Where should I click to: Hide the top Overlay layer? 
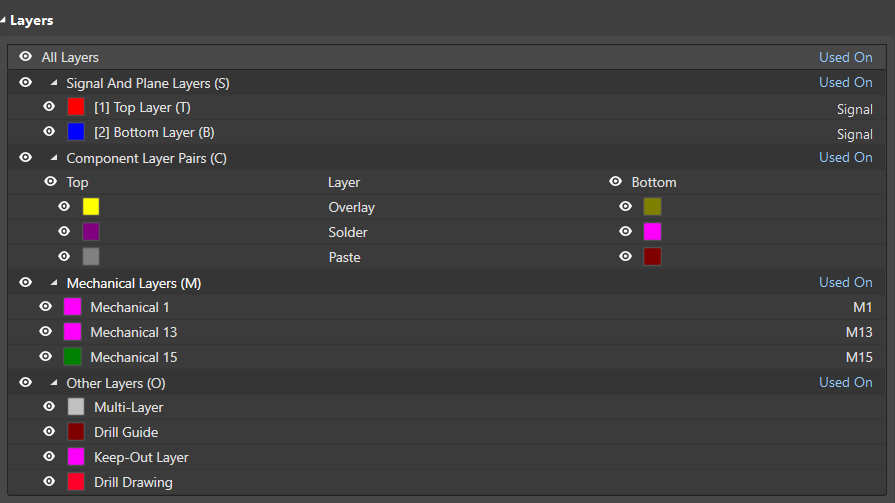pyautogui.click(x=64, y=207)
